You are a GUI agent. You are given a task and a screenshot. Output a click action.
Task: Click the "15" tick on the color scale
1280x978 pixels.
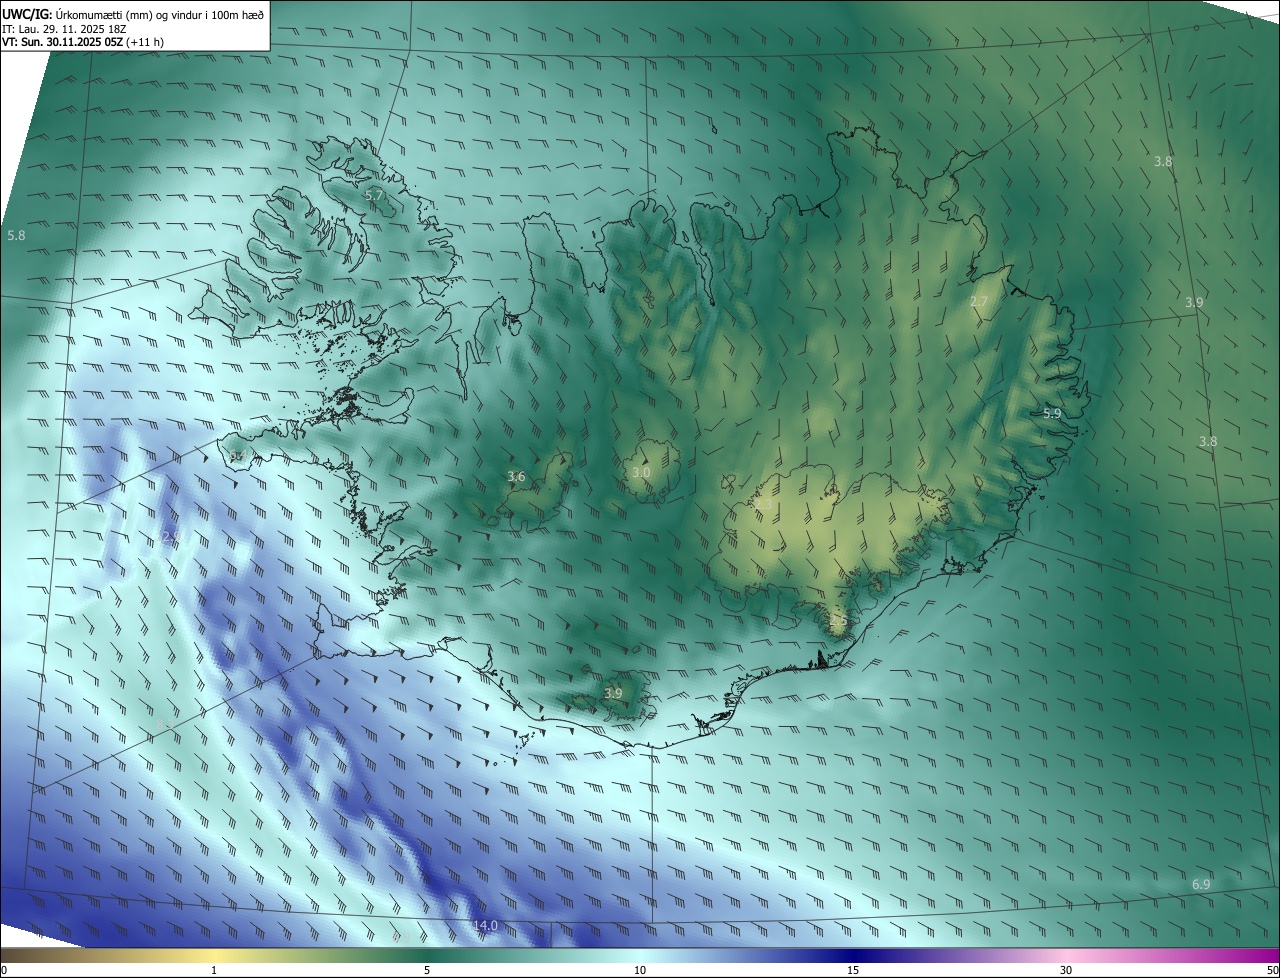point(853,970)
